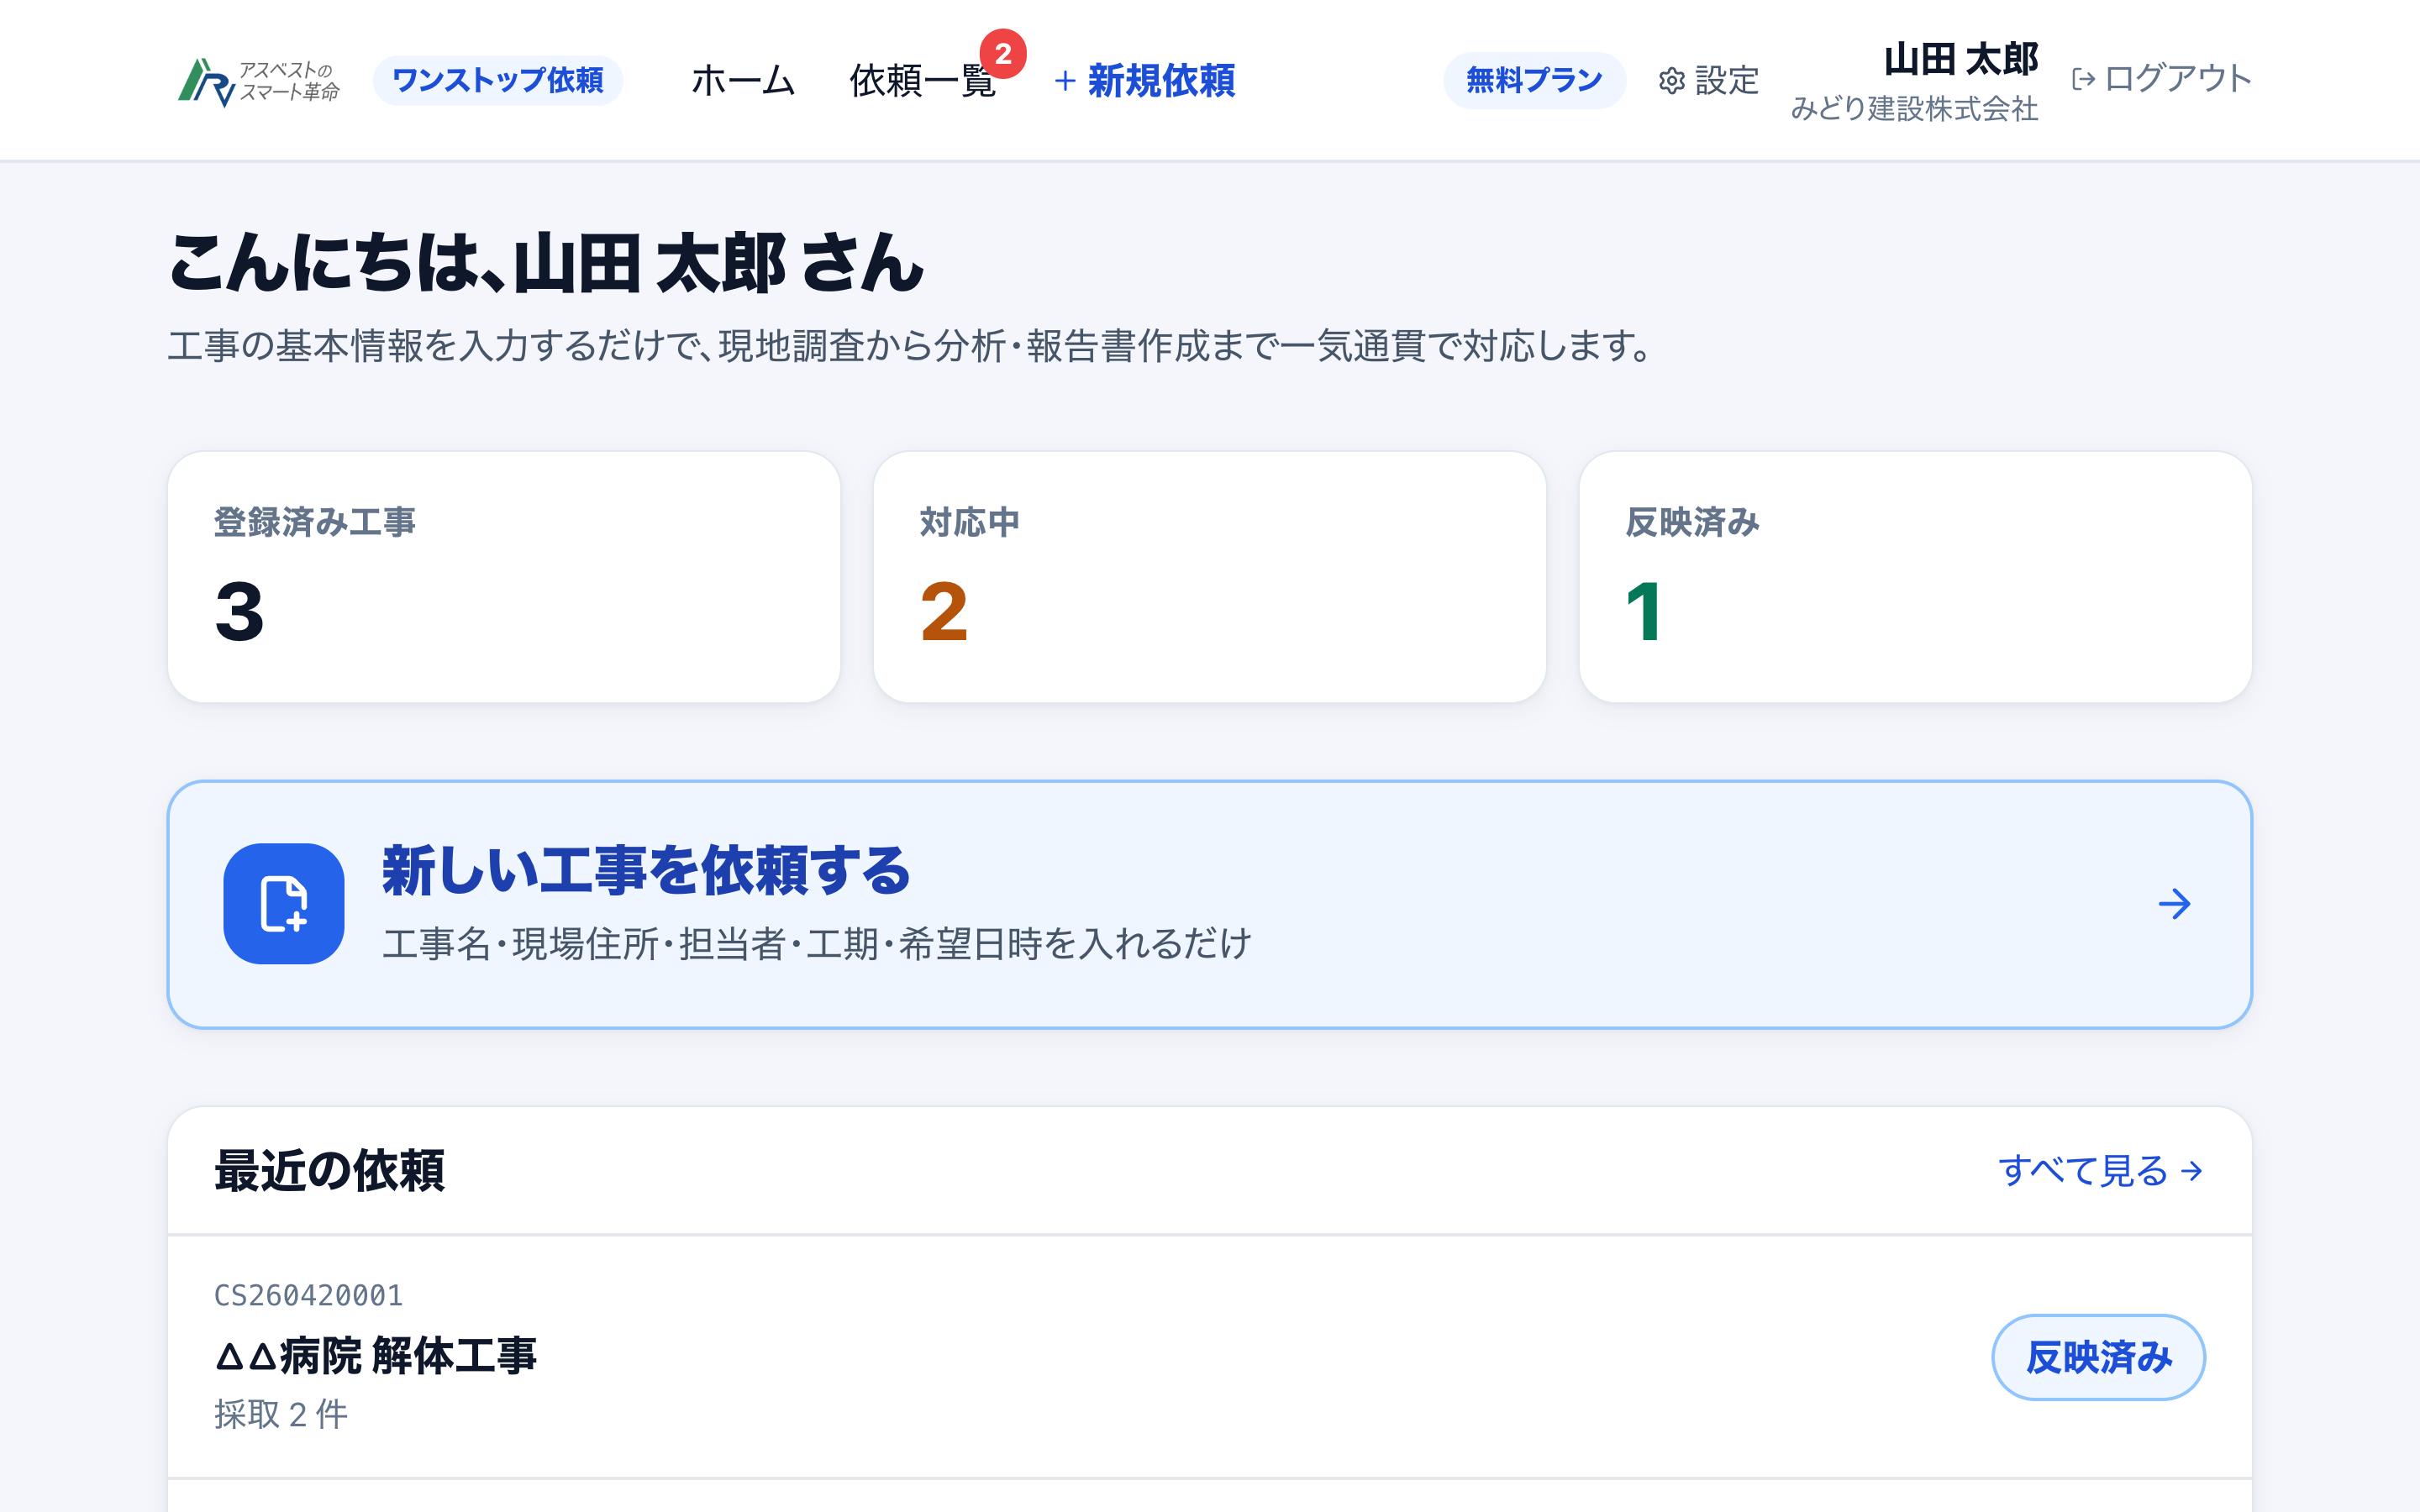Click the 反映済み stat card showing 1

click(1915, 577)
